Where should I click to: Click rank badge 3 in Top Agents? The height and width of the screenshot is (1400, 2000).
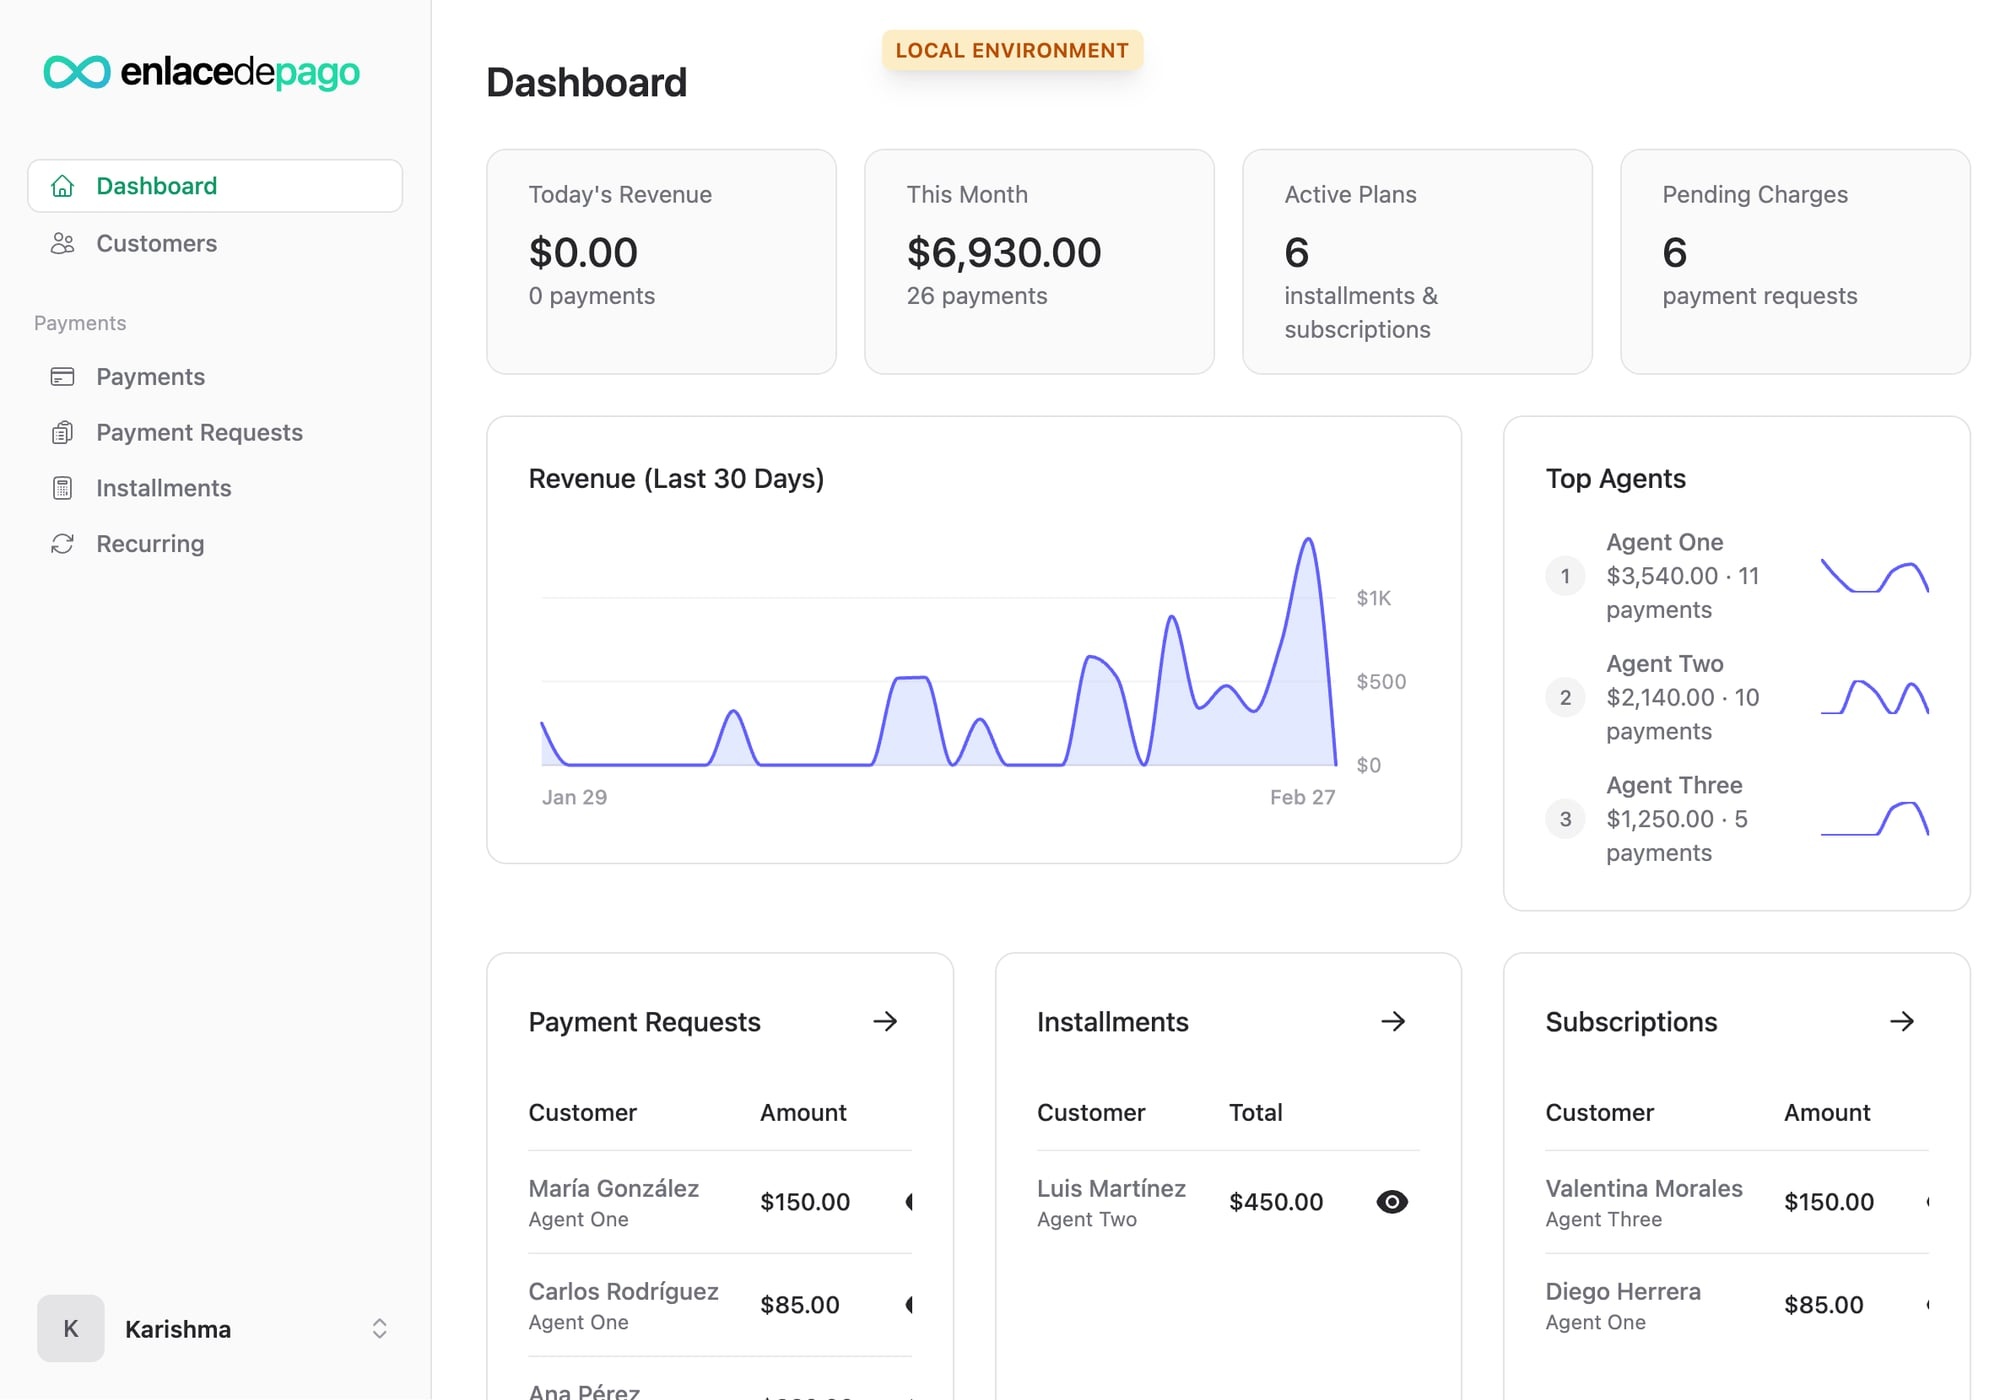click(x=1565, y=819)
